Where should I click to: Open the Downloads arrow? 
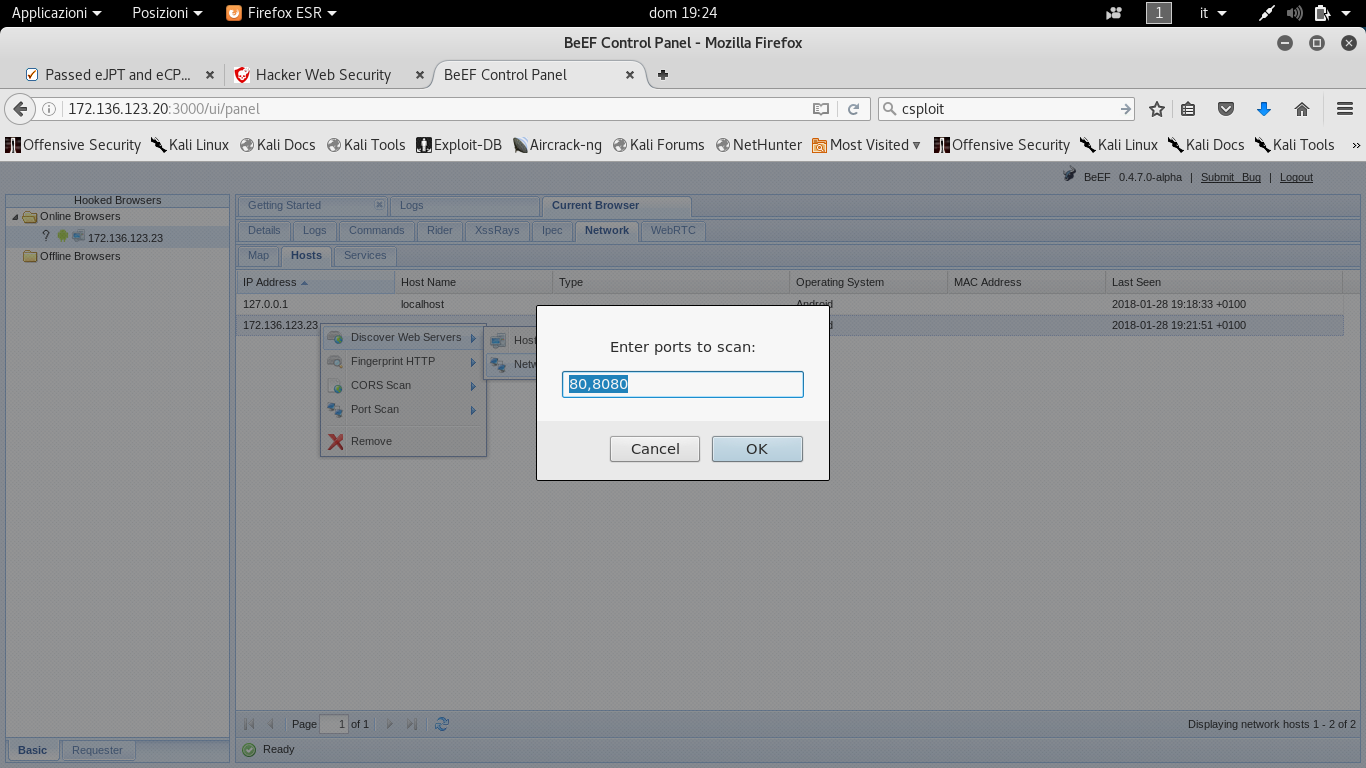1263,109
